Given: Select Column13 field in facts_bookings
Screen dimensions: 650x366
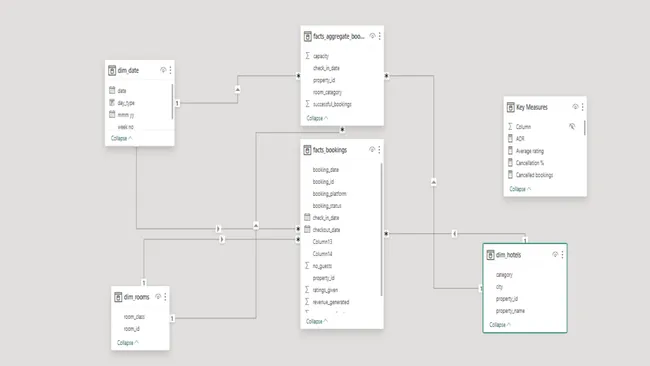Looking at the screenshot, I should coord(323,242).
